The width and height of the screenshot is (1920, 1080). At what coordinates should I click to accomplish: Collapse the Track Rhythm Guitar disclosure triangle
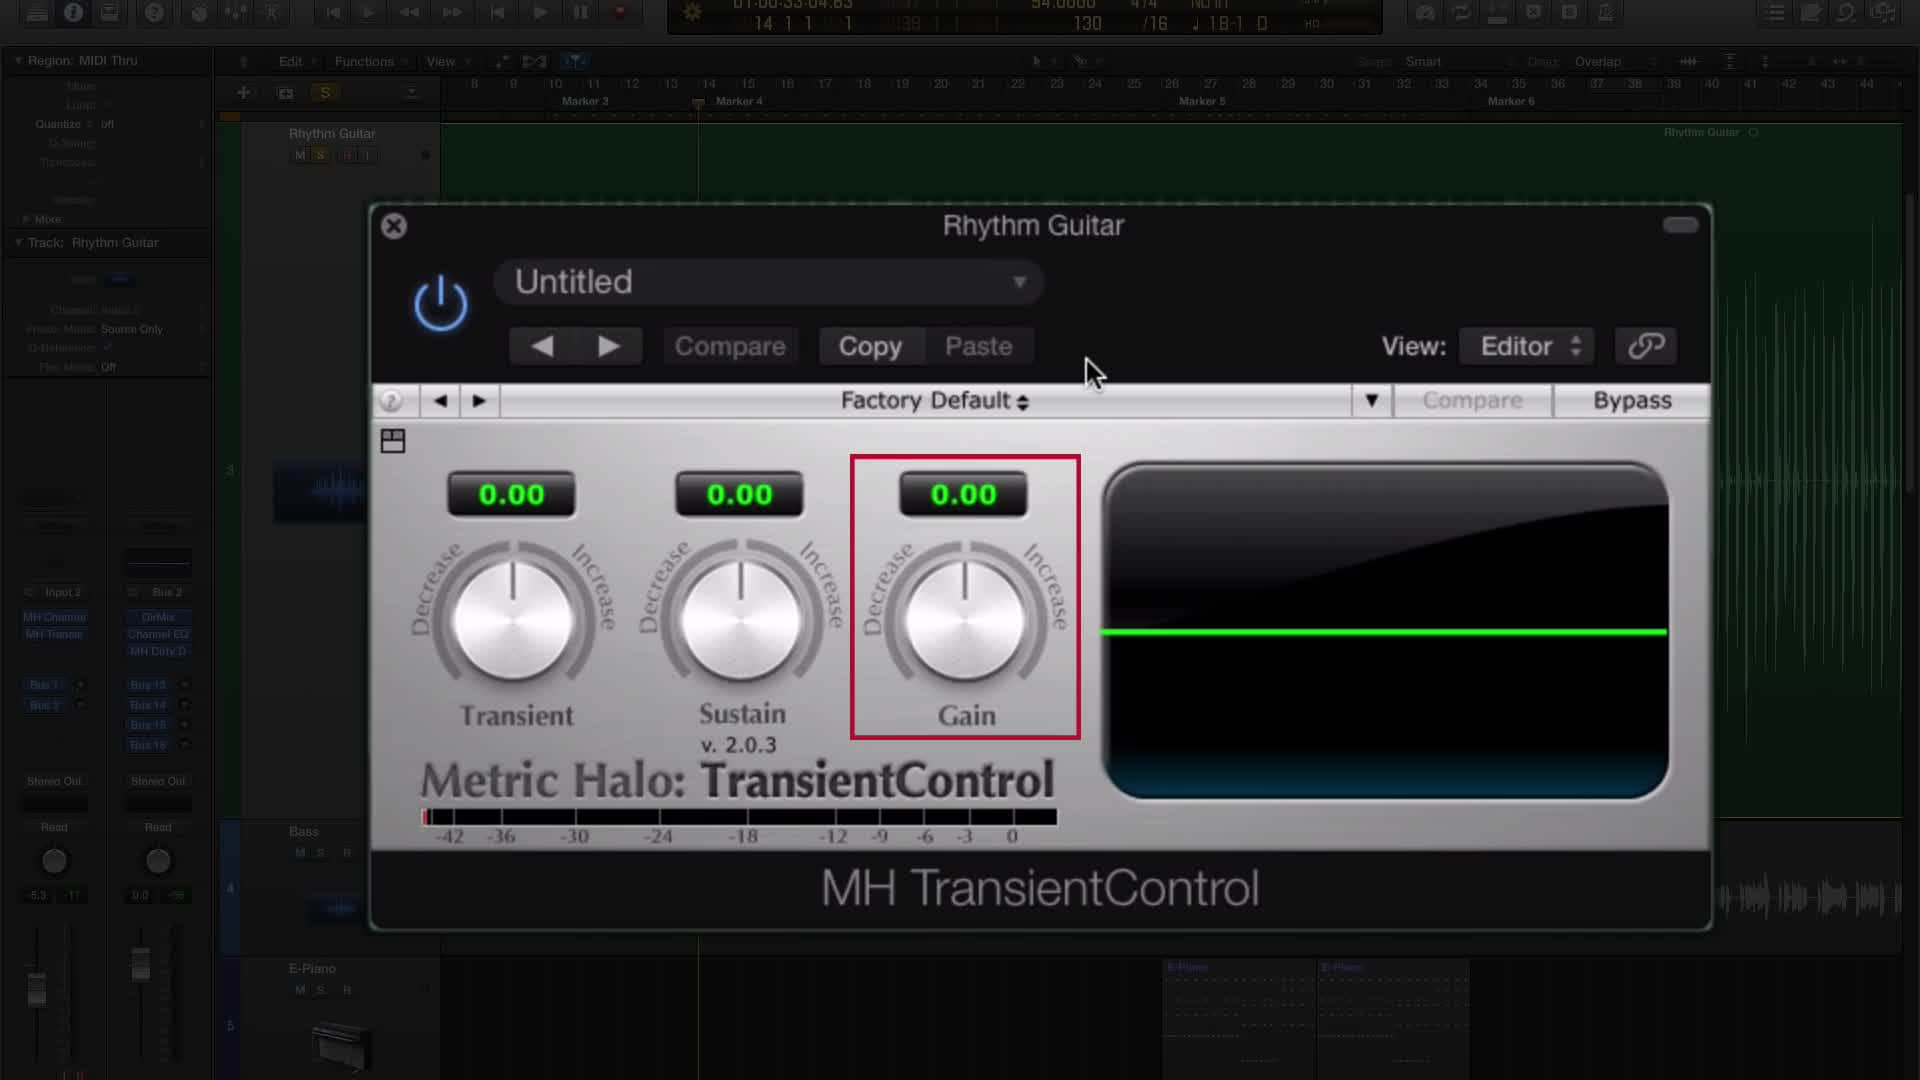click(18, 242)
